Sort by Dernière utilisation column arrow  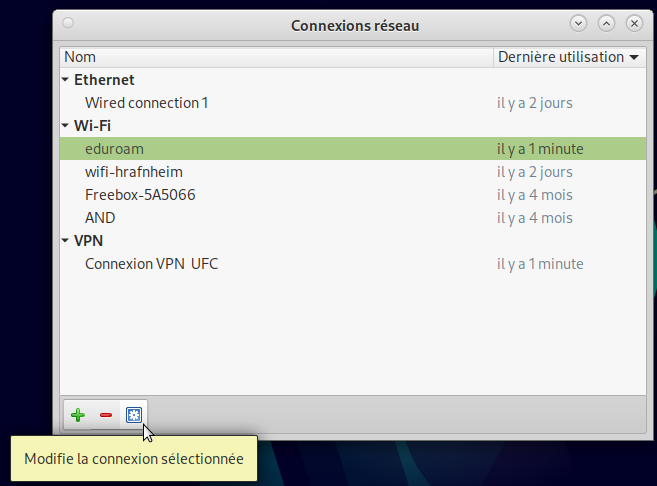(x=634, y=58)
